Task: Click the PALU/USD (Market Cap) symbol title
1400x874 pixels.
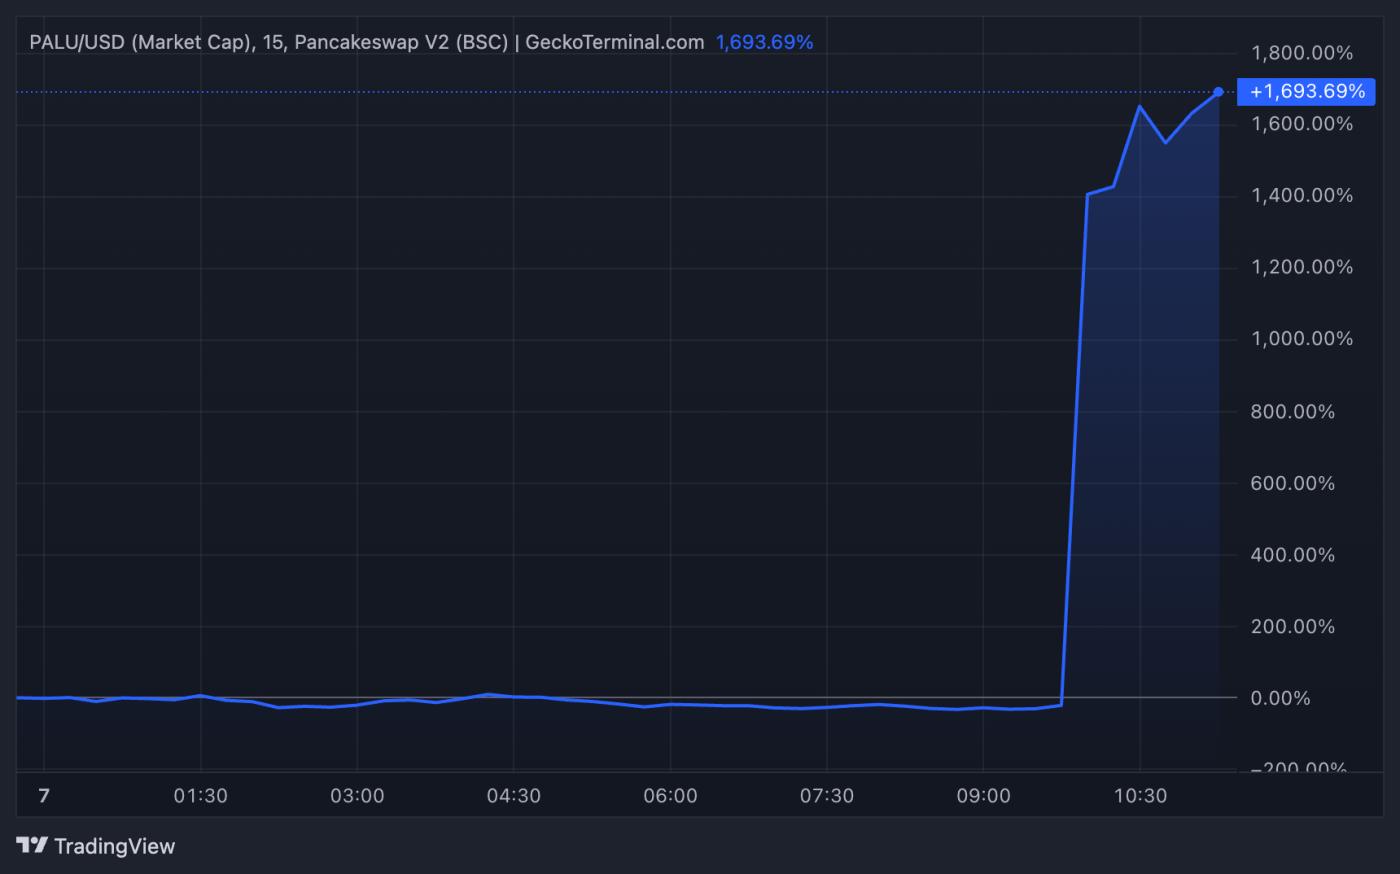Action: pyautogui.click(x=141, y=42)
